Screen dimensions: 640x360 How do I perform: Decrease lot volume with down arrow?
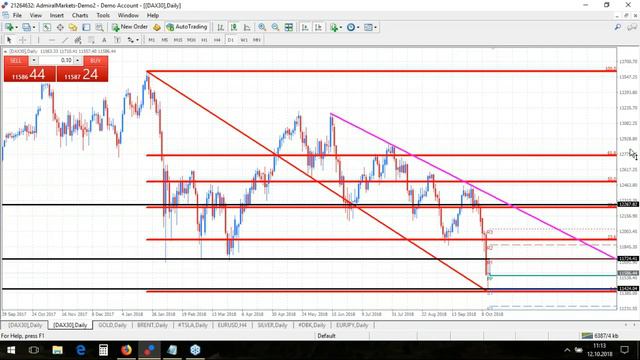tap(34, 60)
